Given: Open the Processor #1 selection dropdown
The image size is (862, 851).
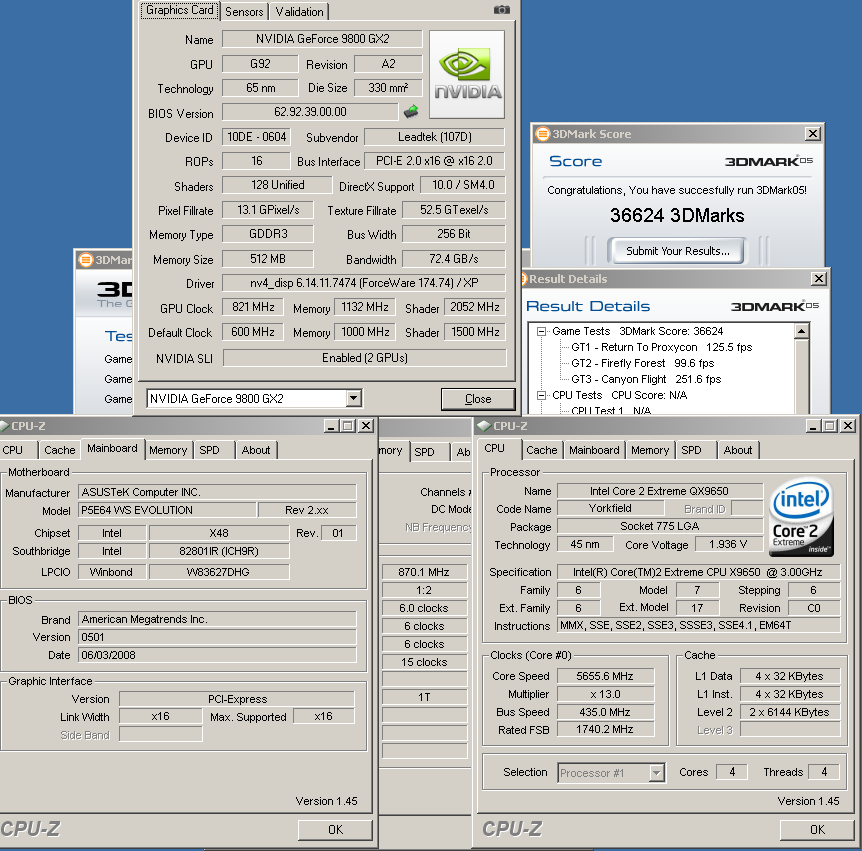Looking at the screenshot, I should (656, 773).
